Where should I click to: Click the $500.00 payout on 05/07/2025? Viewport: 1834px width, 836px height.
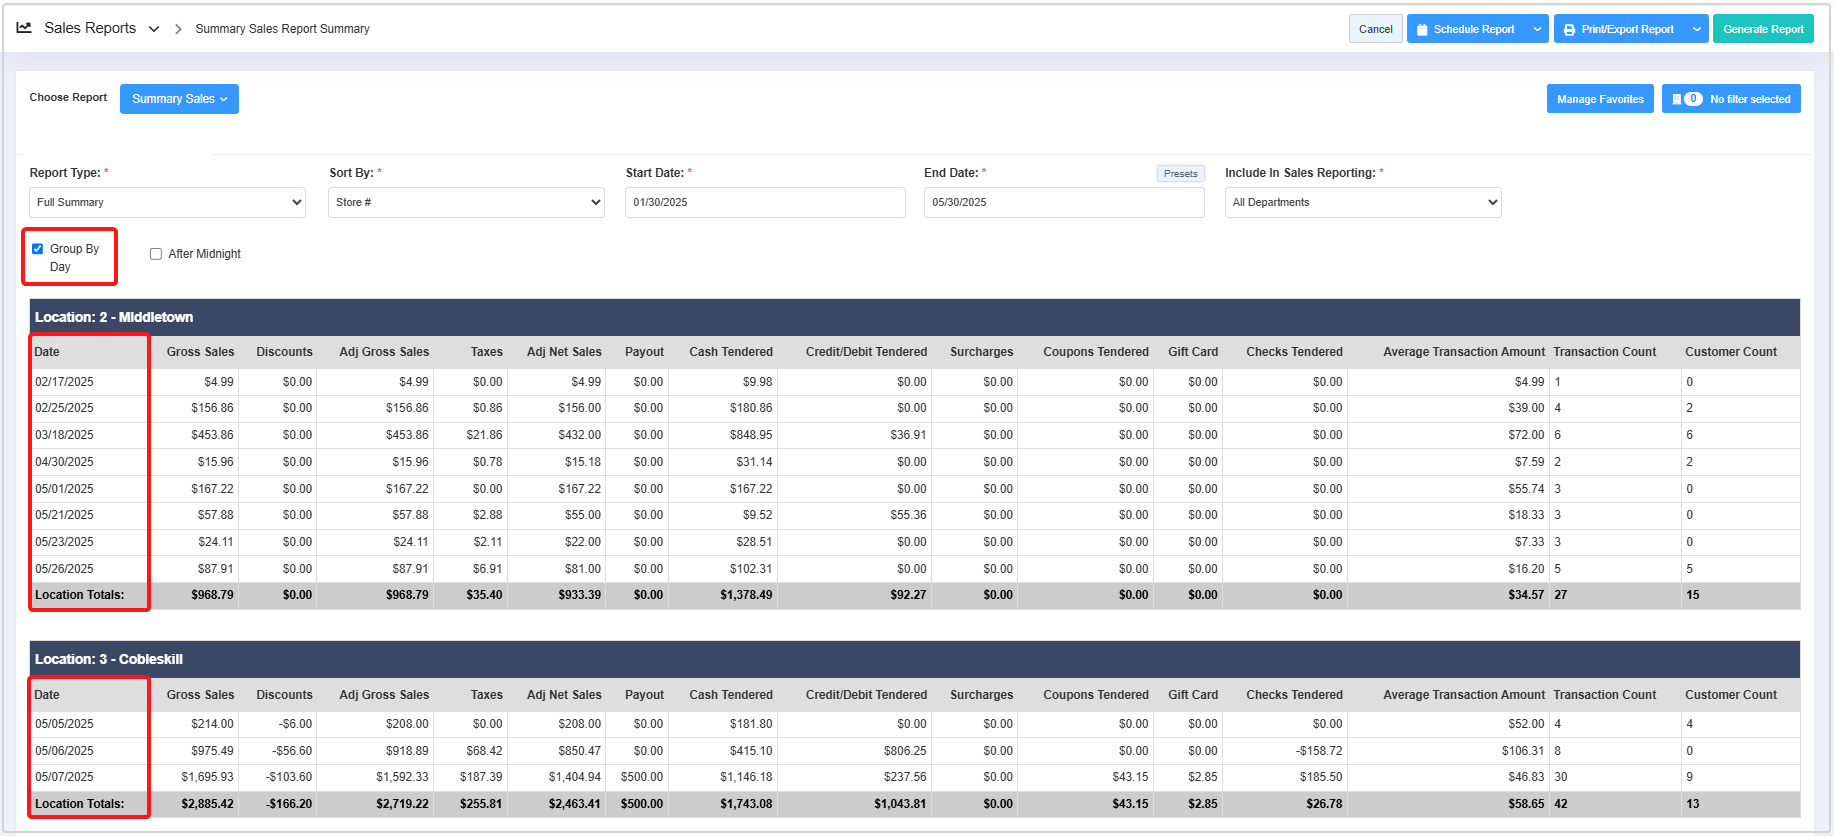click(642, 777)
